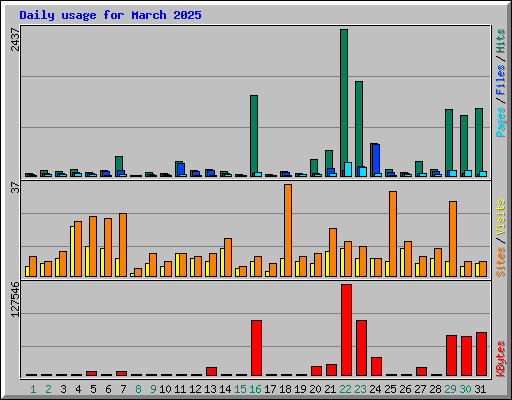This screenshot has width=512, height=400.
Task: Click the cyan 'Pages' legend label
Action: point(501,122)
